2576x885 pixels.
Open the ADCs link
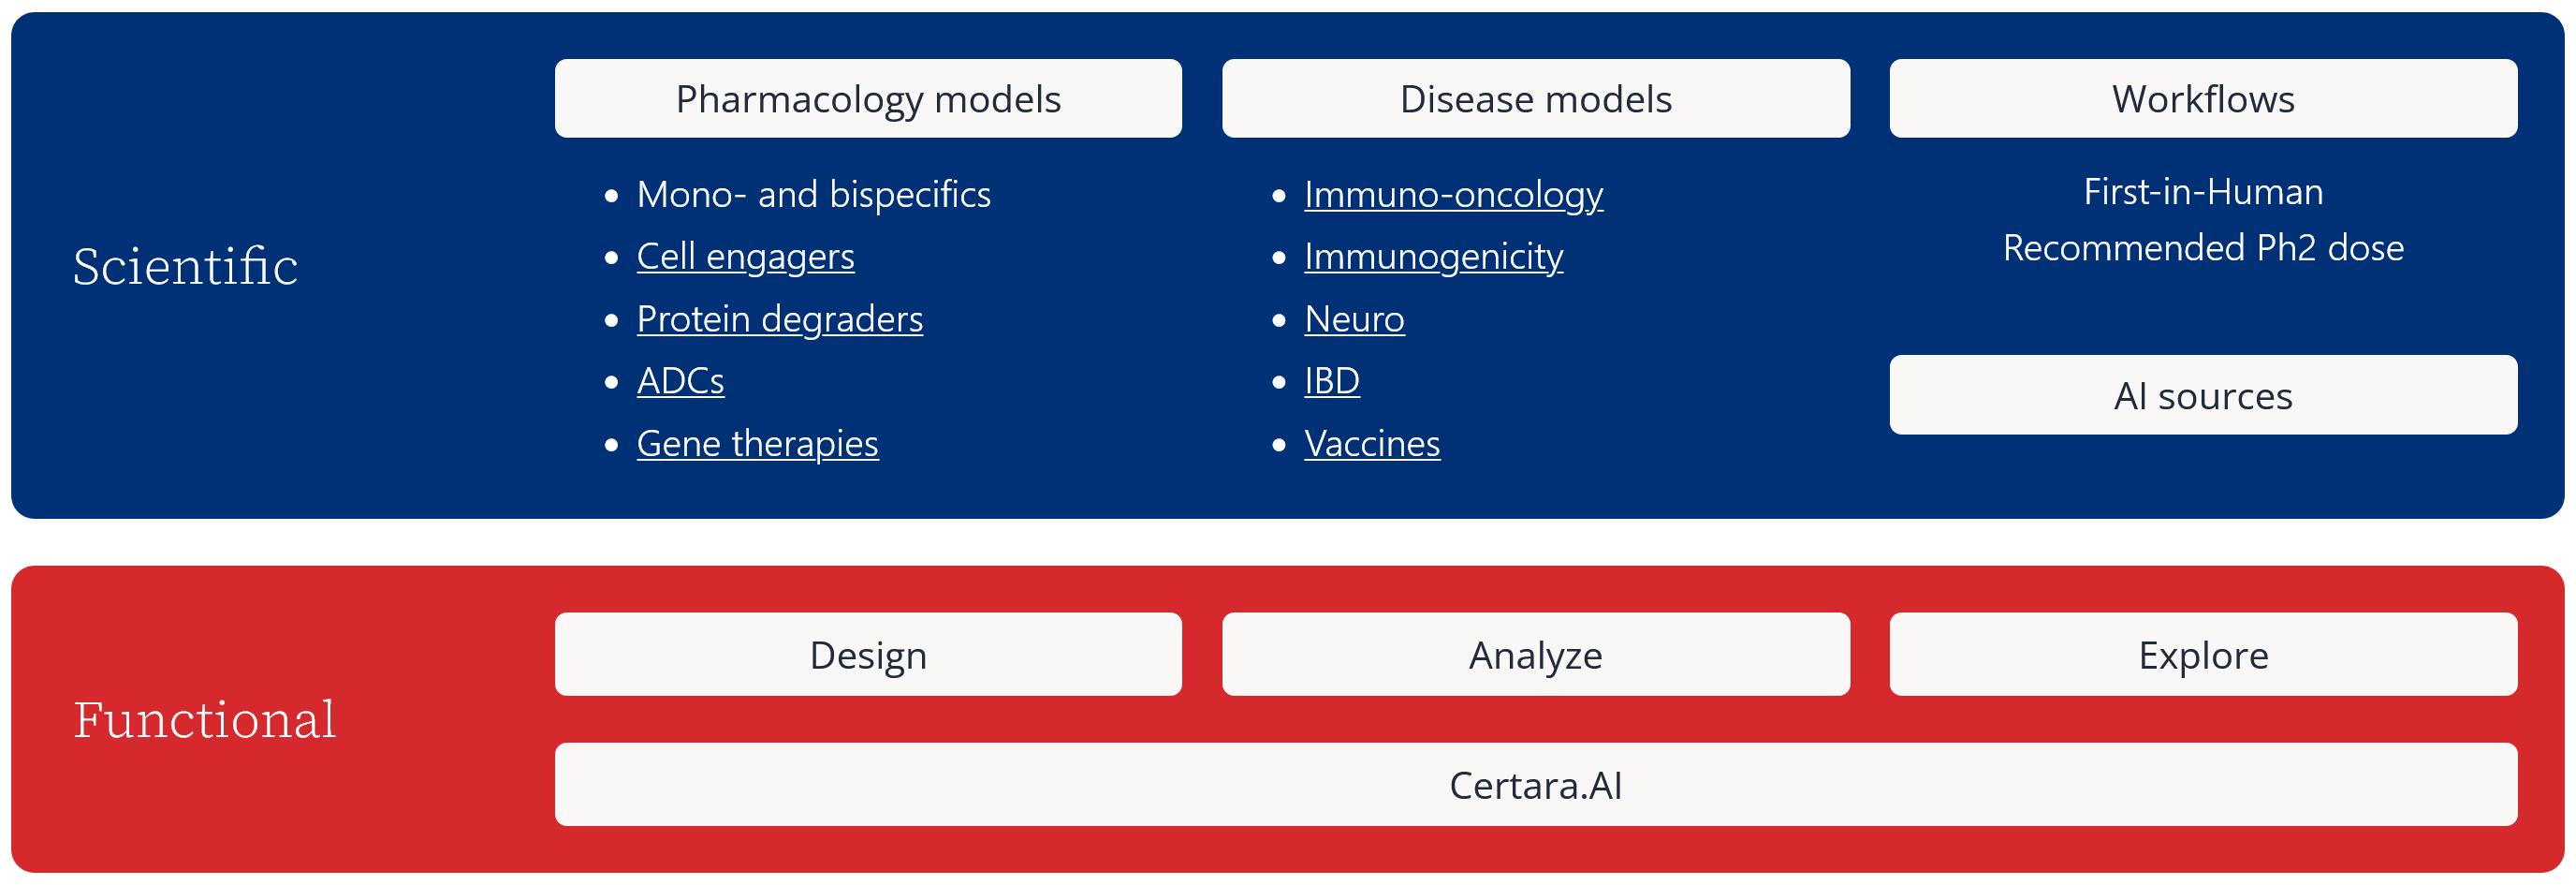pyautogui.click(x=680, y=381)
